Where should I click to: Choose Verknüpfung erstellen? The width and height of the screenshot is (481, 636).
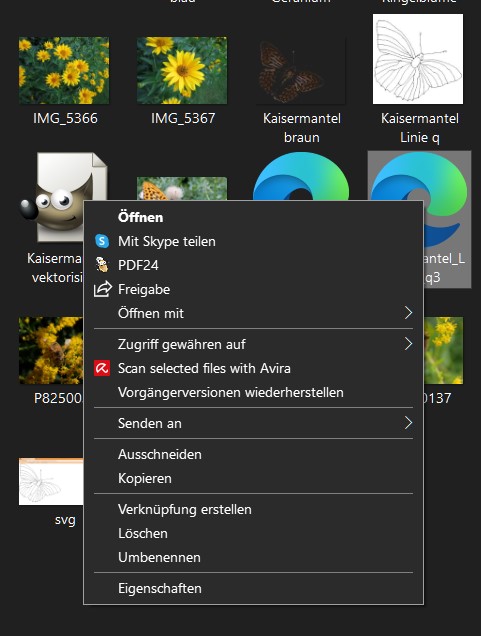coord(253,509)
